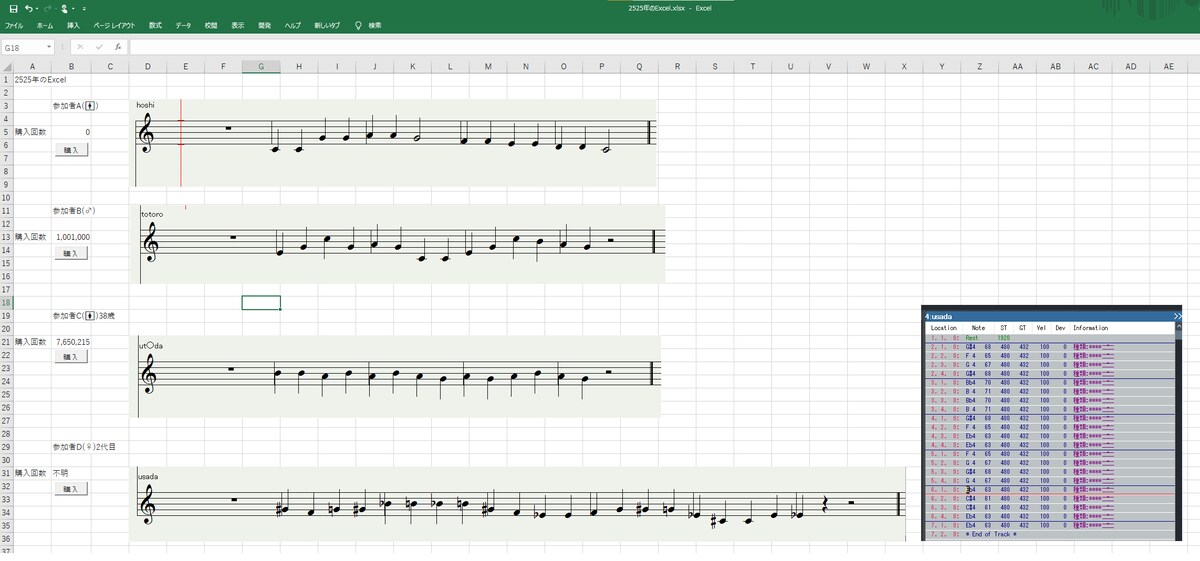1200x561 pixels.
Task: Select column Z header
Action: (x=979, y=66)
